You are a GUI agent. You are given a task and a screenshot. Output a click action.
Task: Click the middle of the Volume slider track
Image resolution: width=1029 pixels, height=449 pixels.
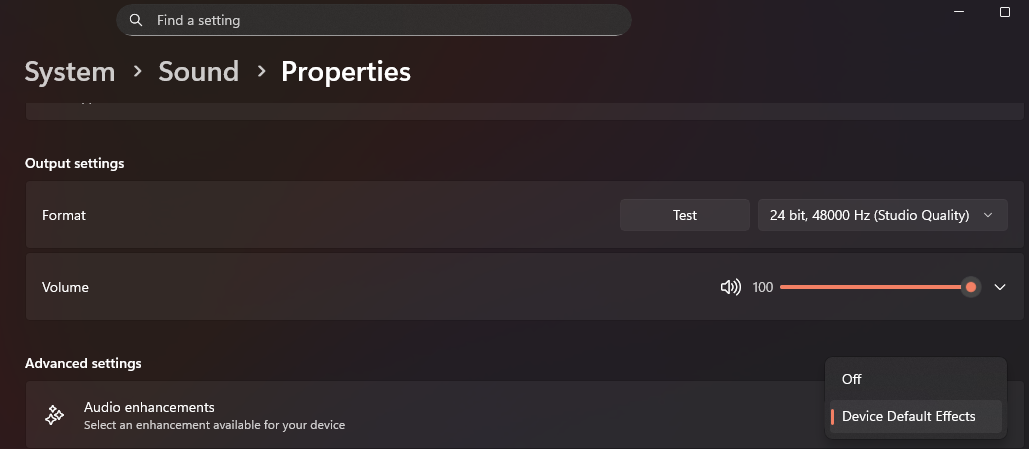point(875,287)
